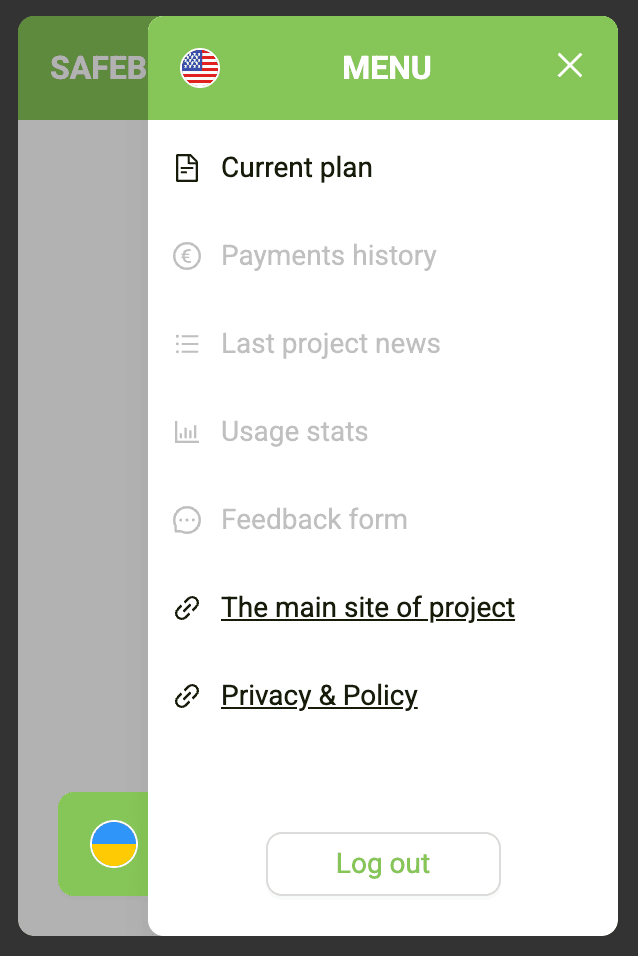
Task: Click the document icon beside Current plan
Action: [x=187, y=167]
